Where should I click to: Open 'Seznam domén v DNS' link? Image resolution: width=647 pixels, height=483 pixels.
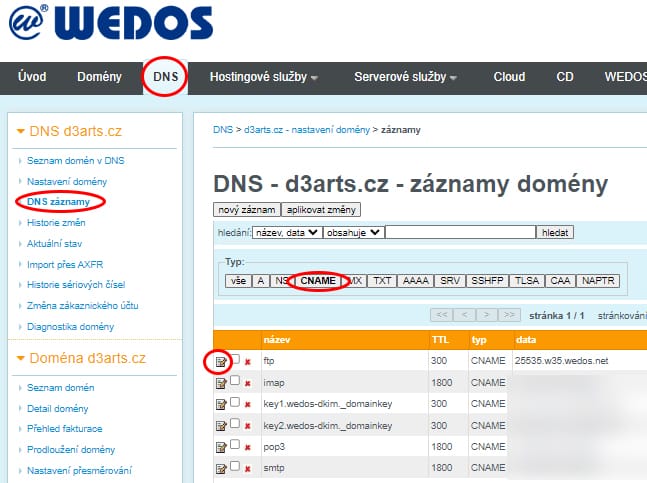[x=76, y=160]
